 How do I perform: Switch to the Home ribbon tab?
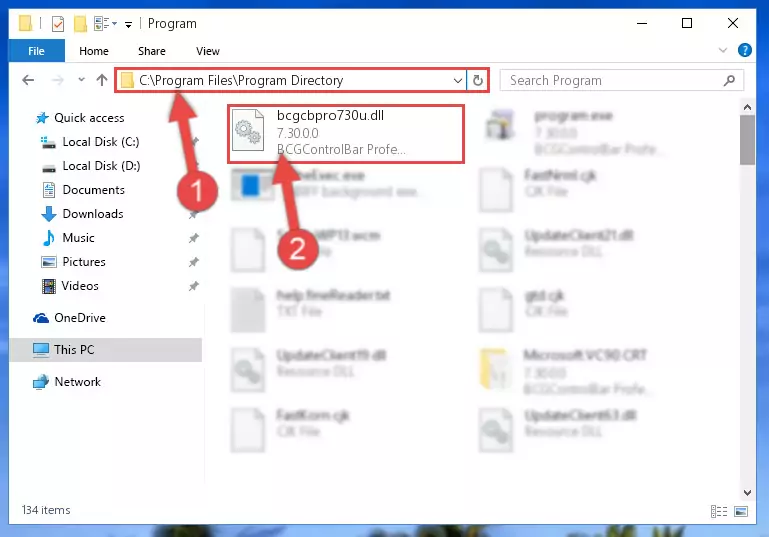point(94,51)
